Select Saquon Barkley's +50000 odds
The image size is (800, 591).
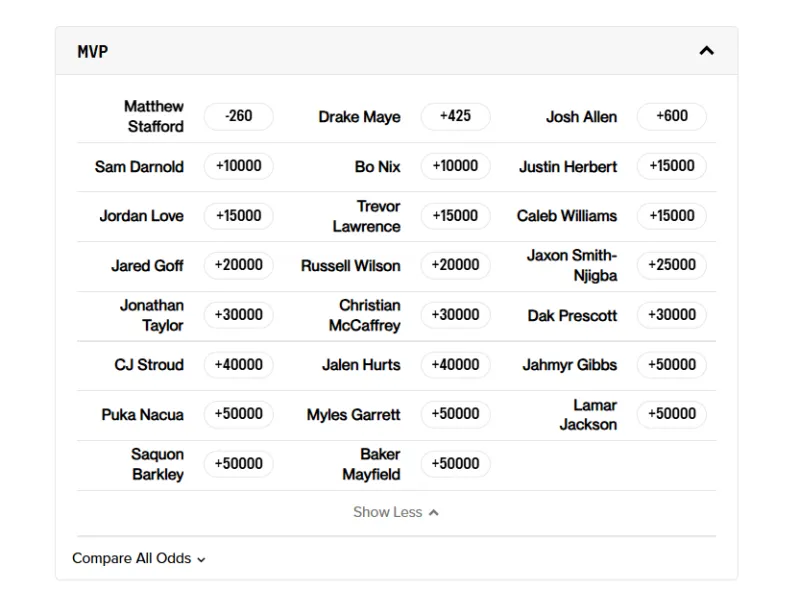(x=238, y=464)
